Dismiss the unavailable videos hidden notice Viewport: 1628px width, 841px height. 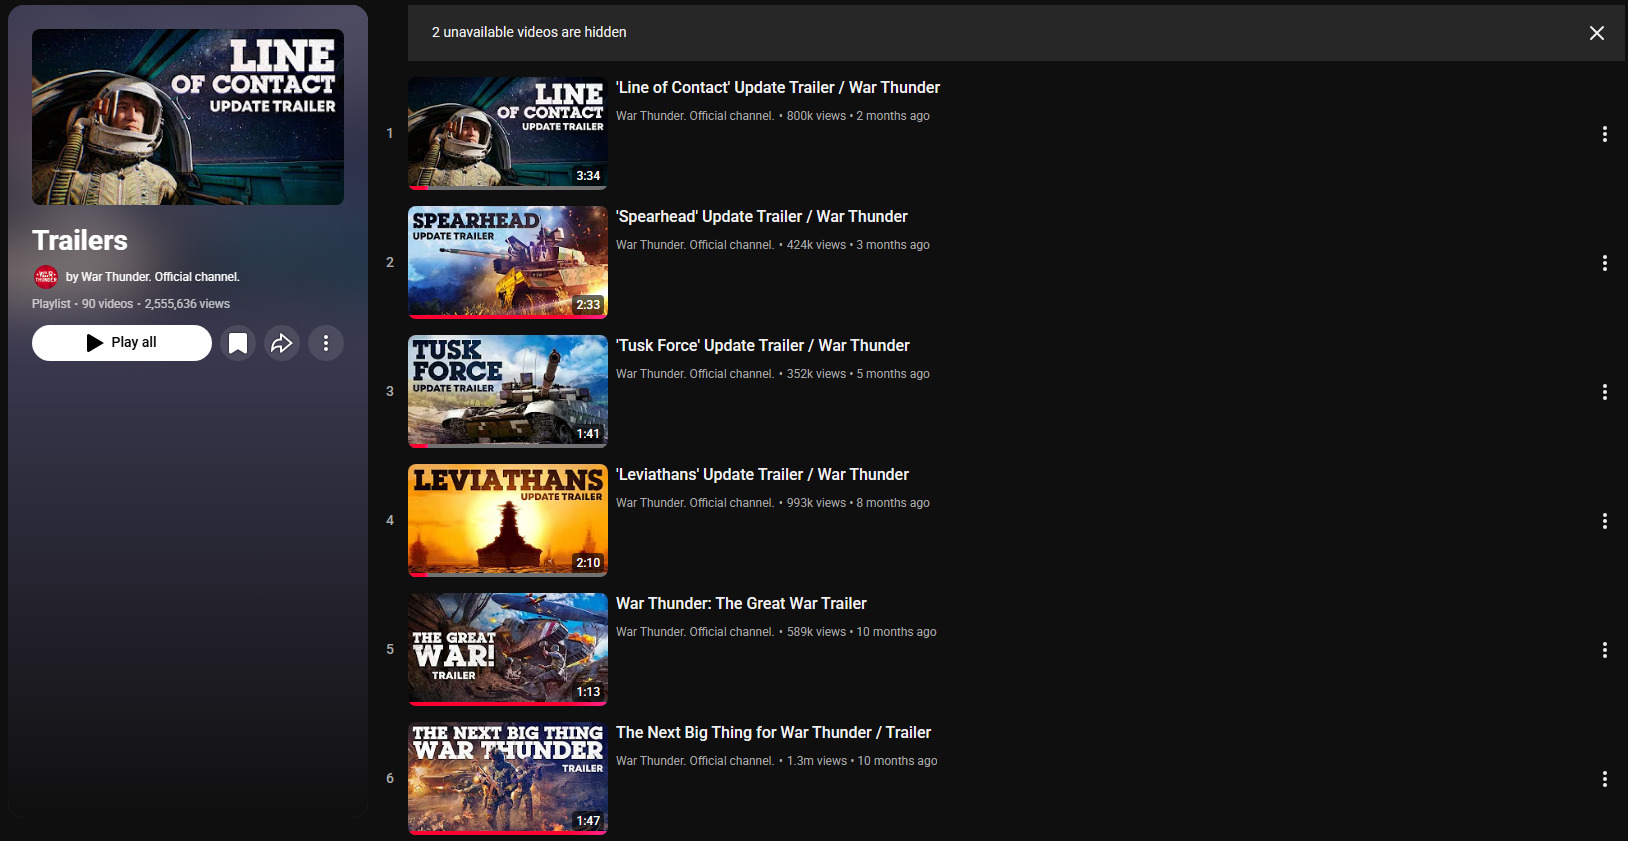(x=1596, y=33)
